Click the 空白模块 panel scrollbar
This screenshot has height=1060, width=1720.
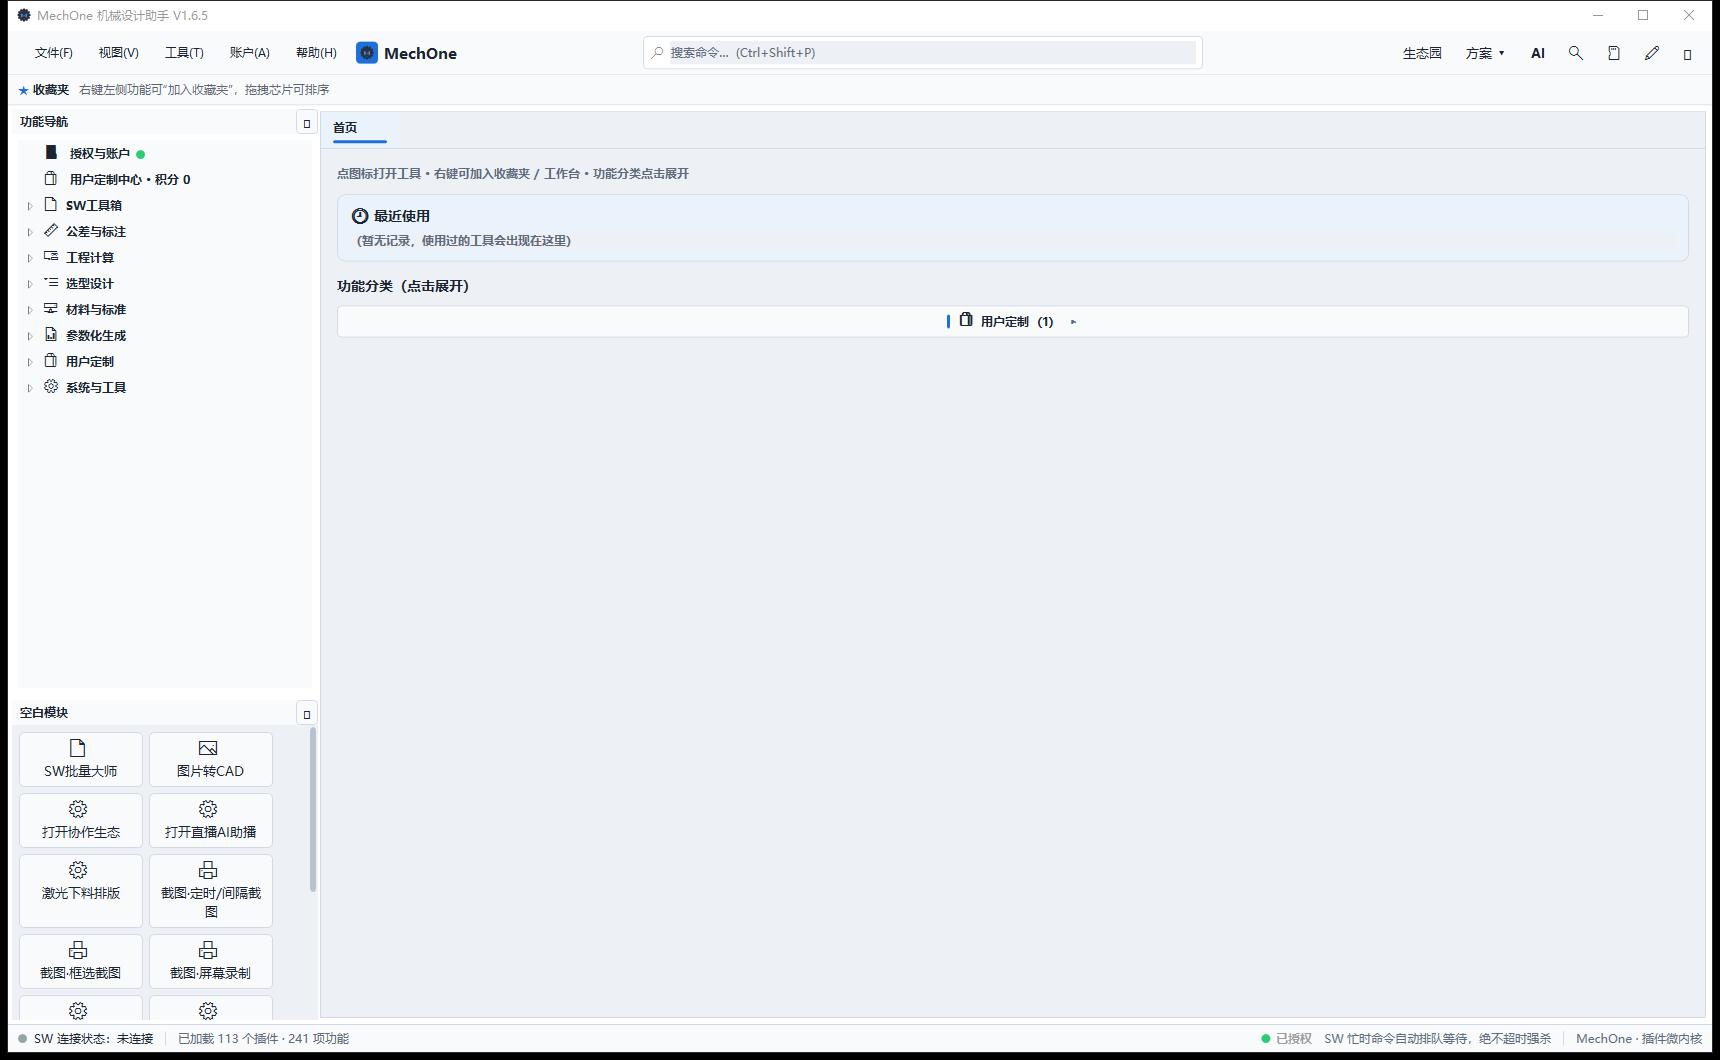[313, 810]
